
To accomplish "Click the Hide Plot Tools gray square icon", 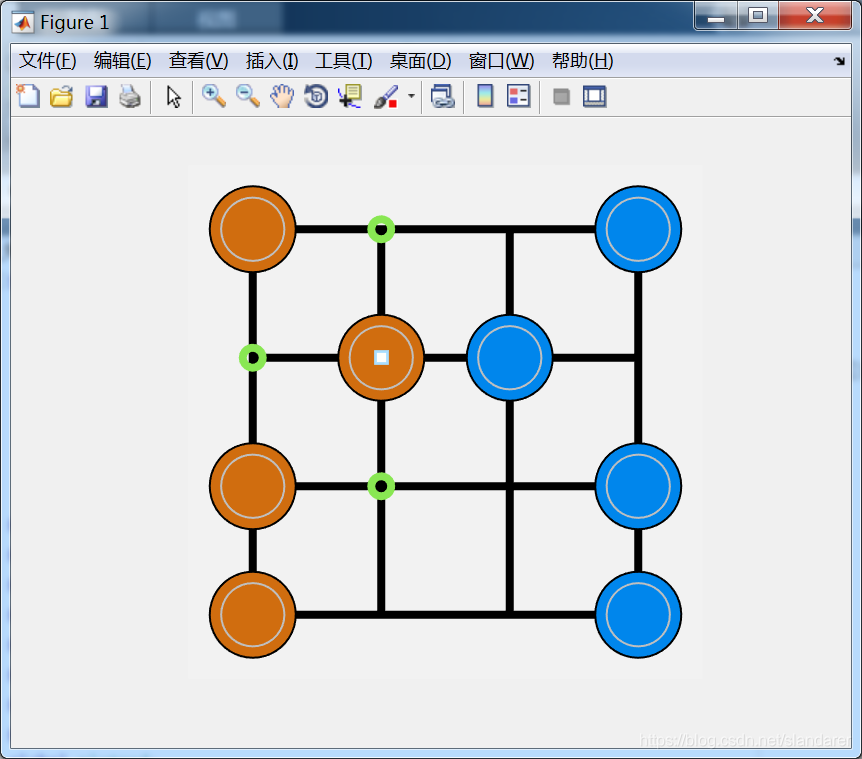I will (561, 97).
